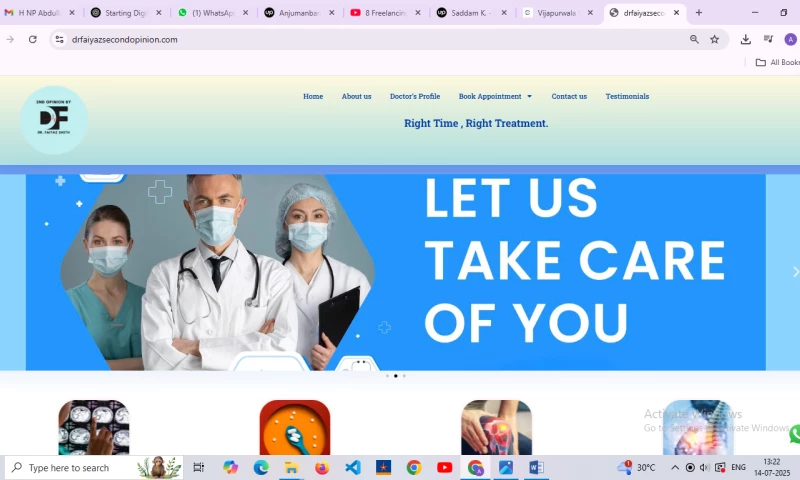The image size is (800, 480).
Task: View site information icon in address bar
Action: coord(59,39)
